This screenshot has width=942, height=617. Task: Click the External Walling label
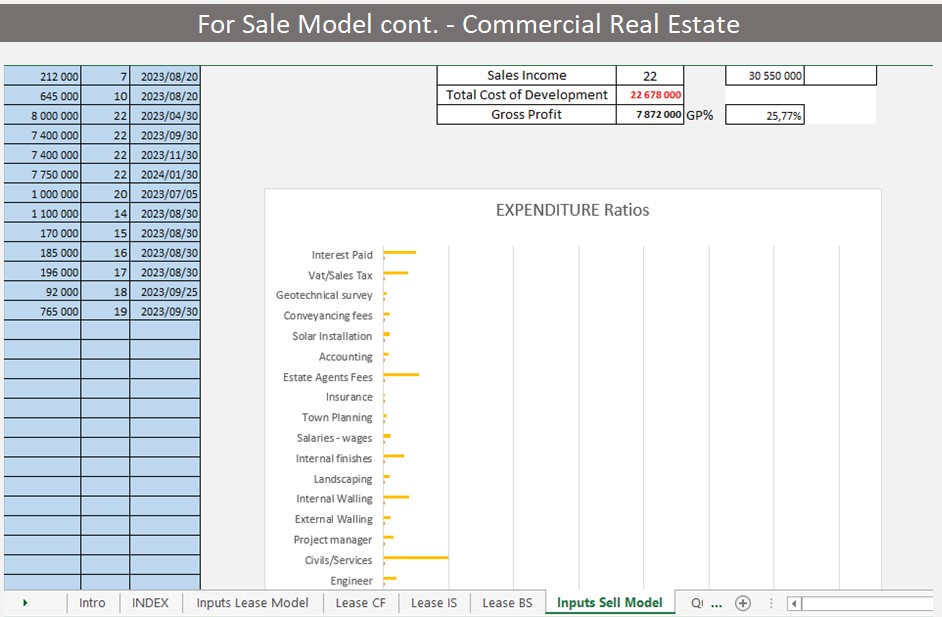(333, 519)
